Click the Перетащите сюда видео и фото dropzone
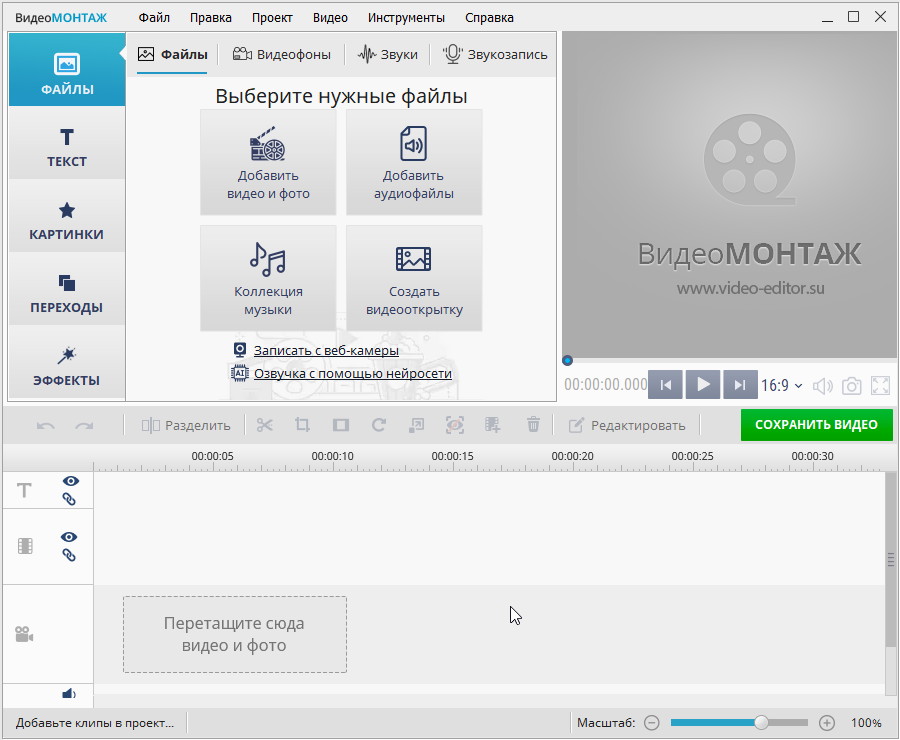The image size is (900, 740). [235, 634]
